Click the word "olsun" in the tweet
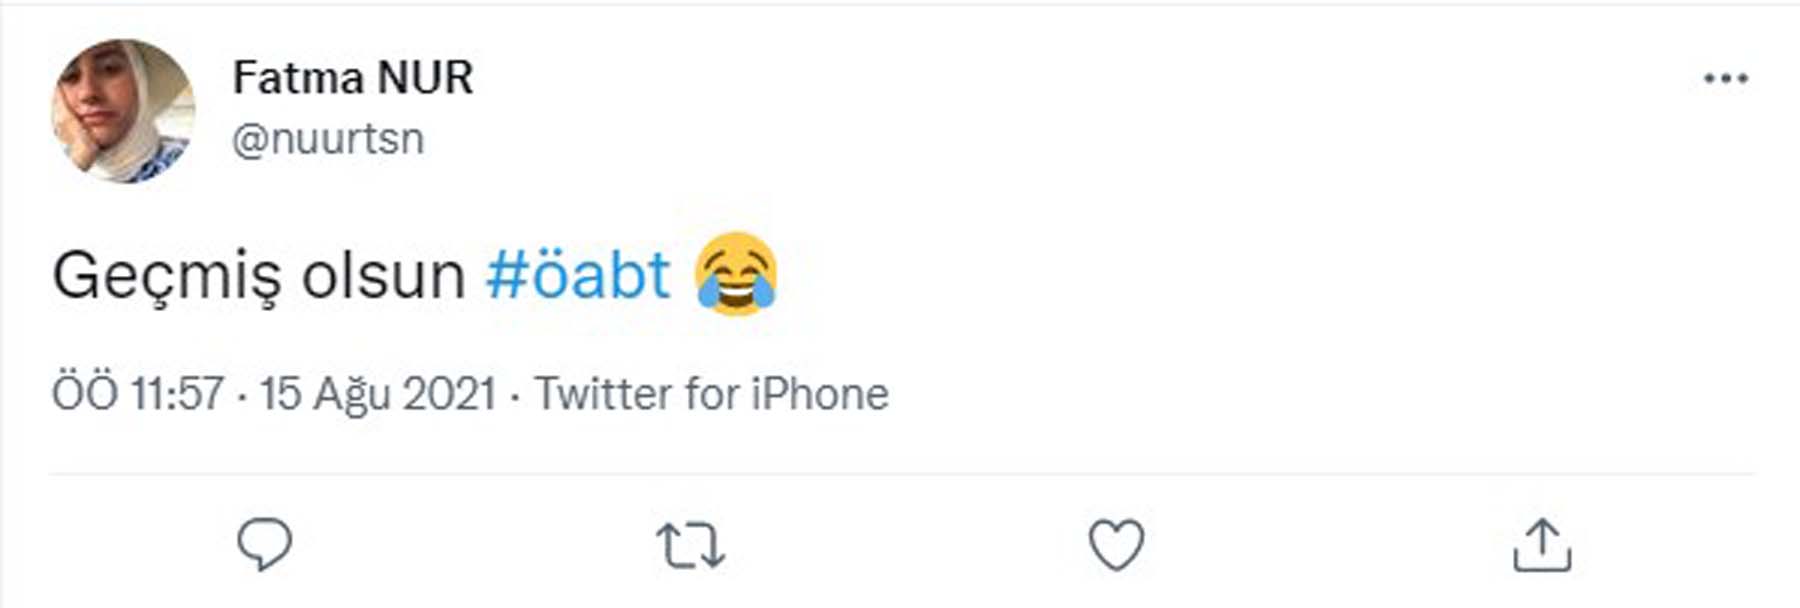The image size is (1800, 608). 383,275
